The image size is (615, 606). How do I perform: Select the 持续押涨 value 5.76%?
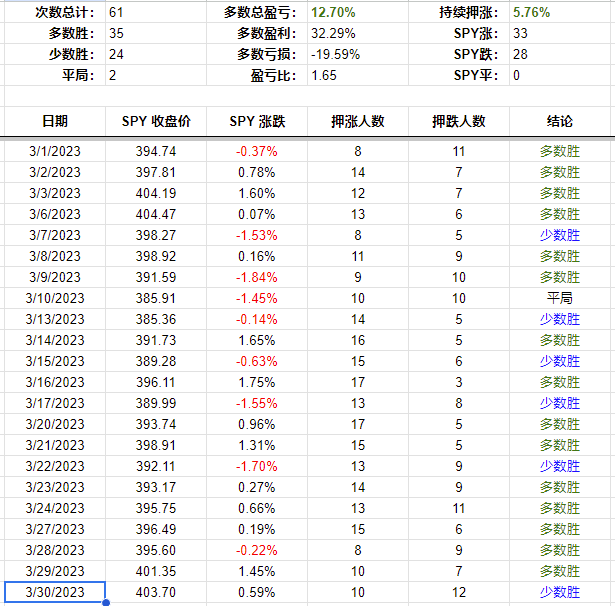tap(560, 12)
